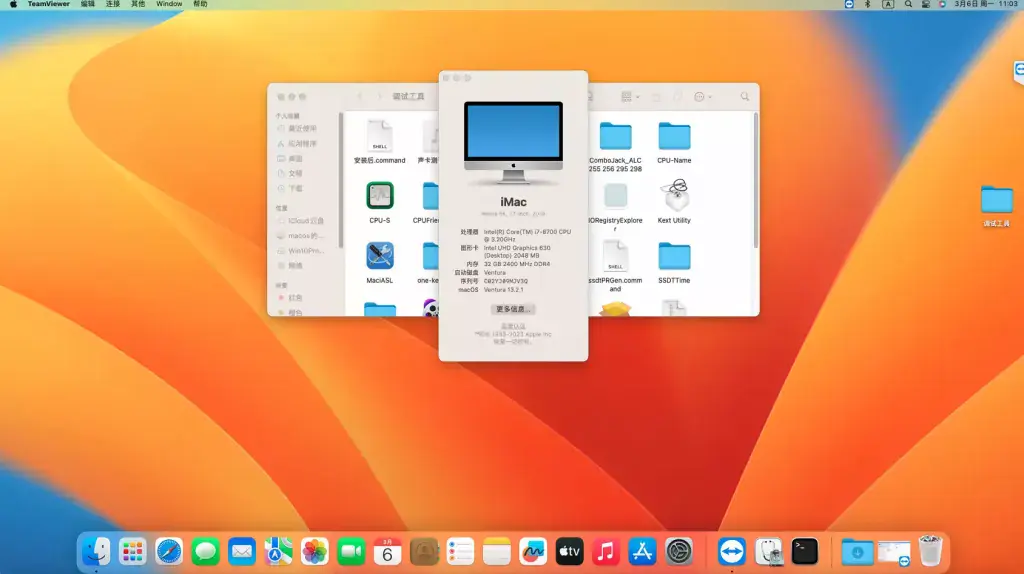Click the Finder tag toolbar icon
The image size is (1024, 574).
click(x=677, y=97)
